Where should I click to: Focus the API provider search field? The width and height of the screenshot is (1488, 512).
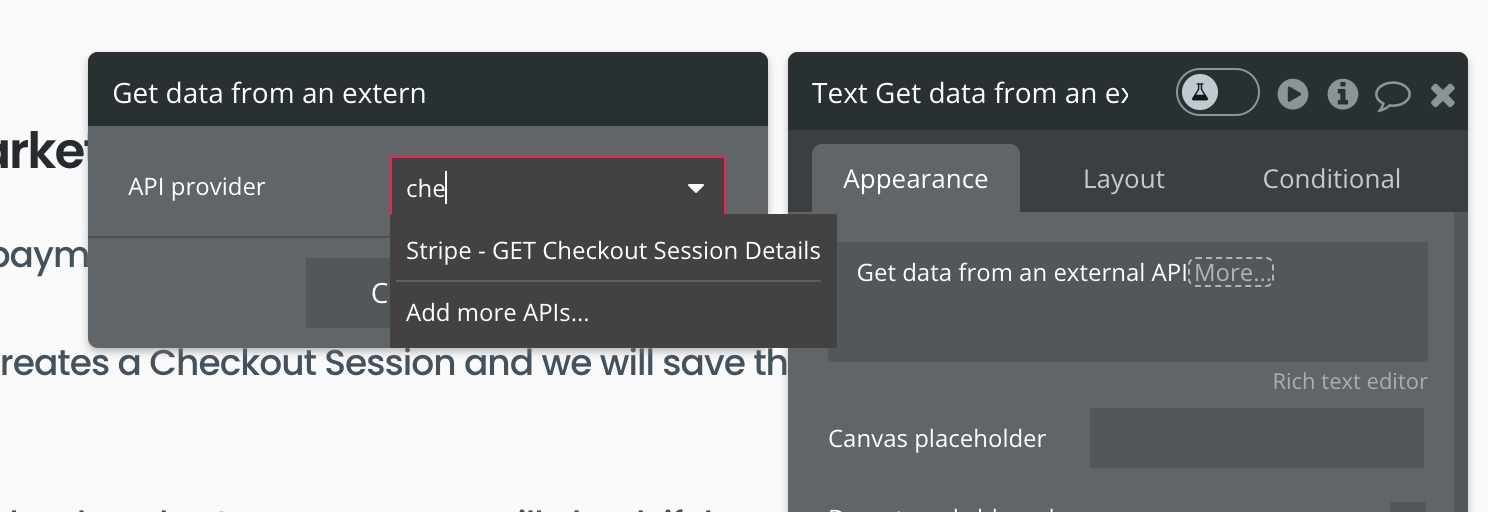(x=540, y=188)
